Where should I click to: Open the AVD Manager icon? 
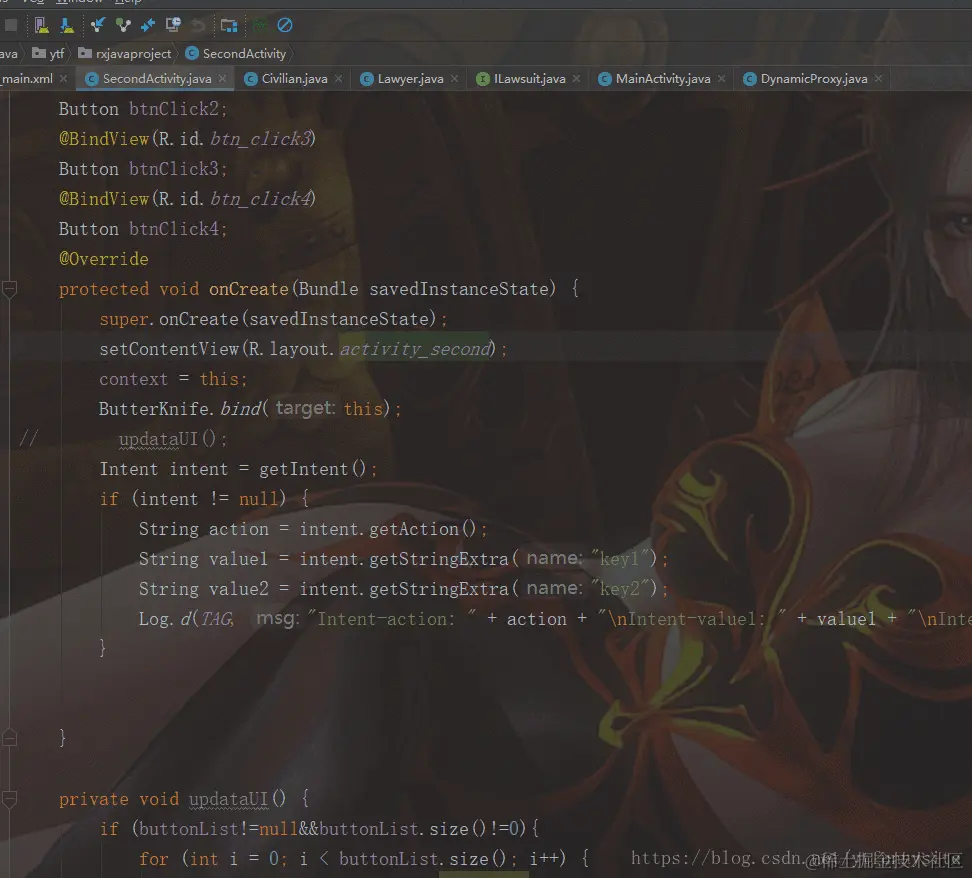point(42,25)
